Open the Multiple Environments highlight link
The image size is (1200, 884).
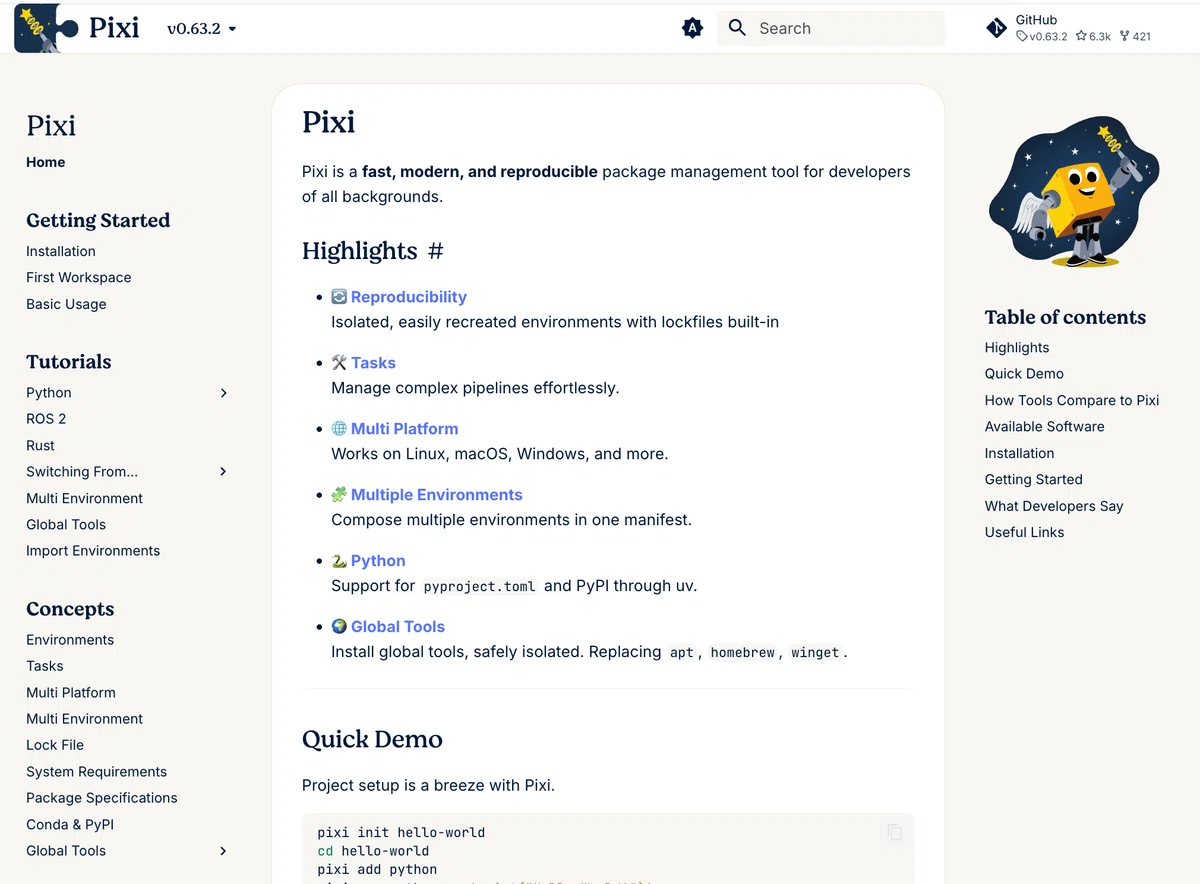click(436, 495)
